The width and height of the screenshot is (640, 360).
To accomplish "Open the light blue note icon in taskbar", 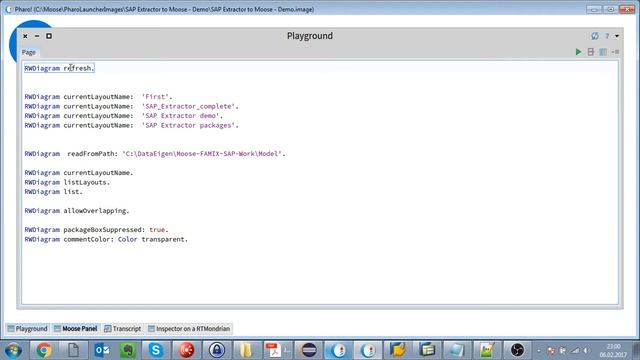I will coord(456,350).
